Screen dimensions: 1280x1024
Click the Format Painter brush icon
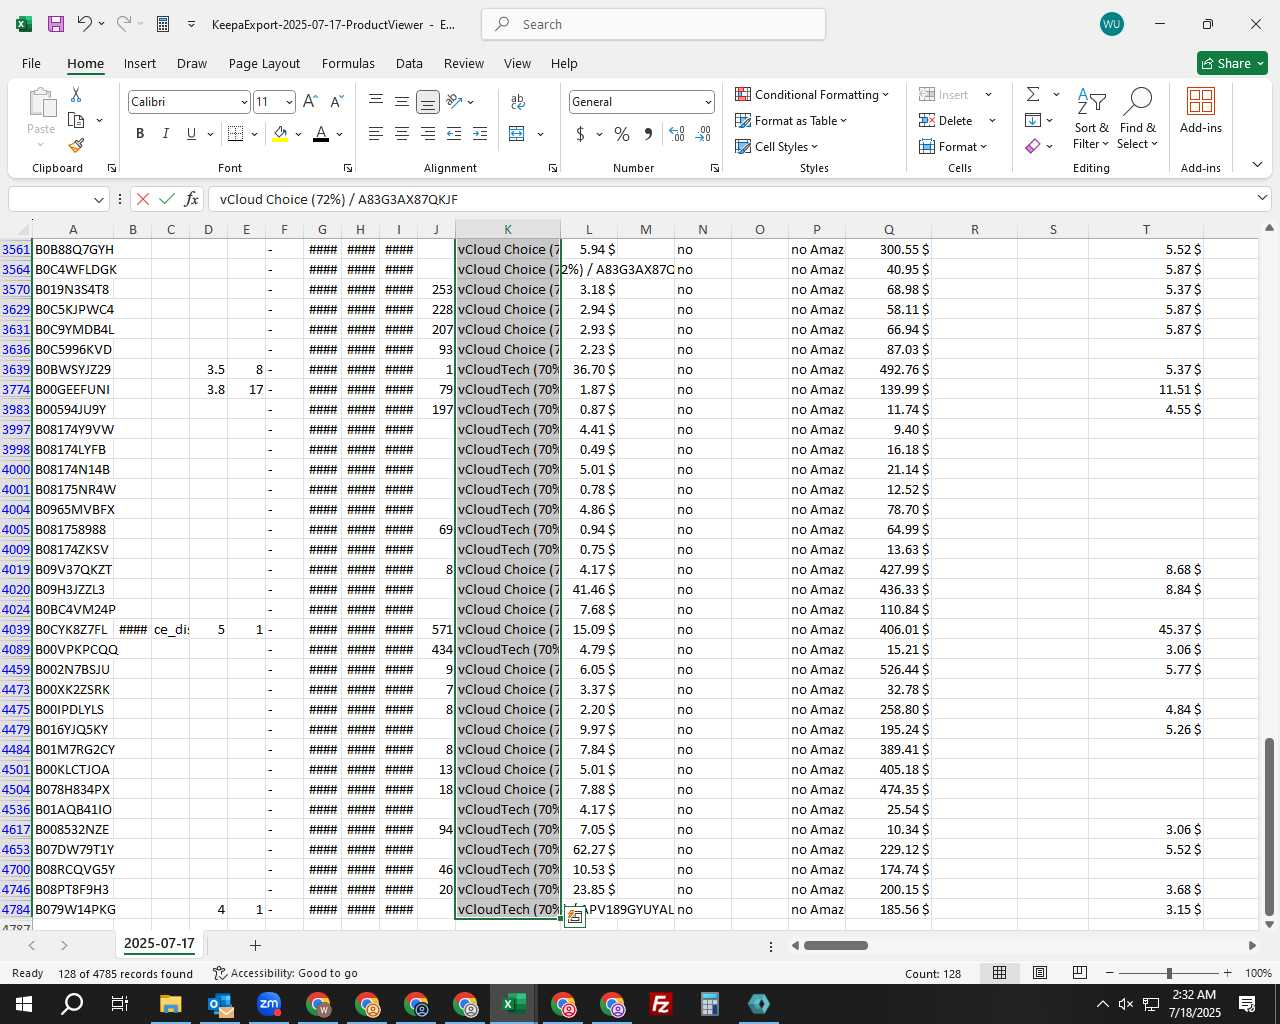point(76,146)
